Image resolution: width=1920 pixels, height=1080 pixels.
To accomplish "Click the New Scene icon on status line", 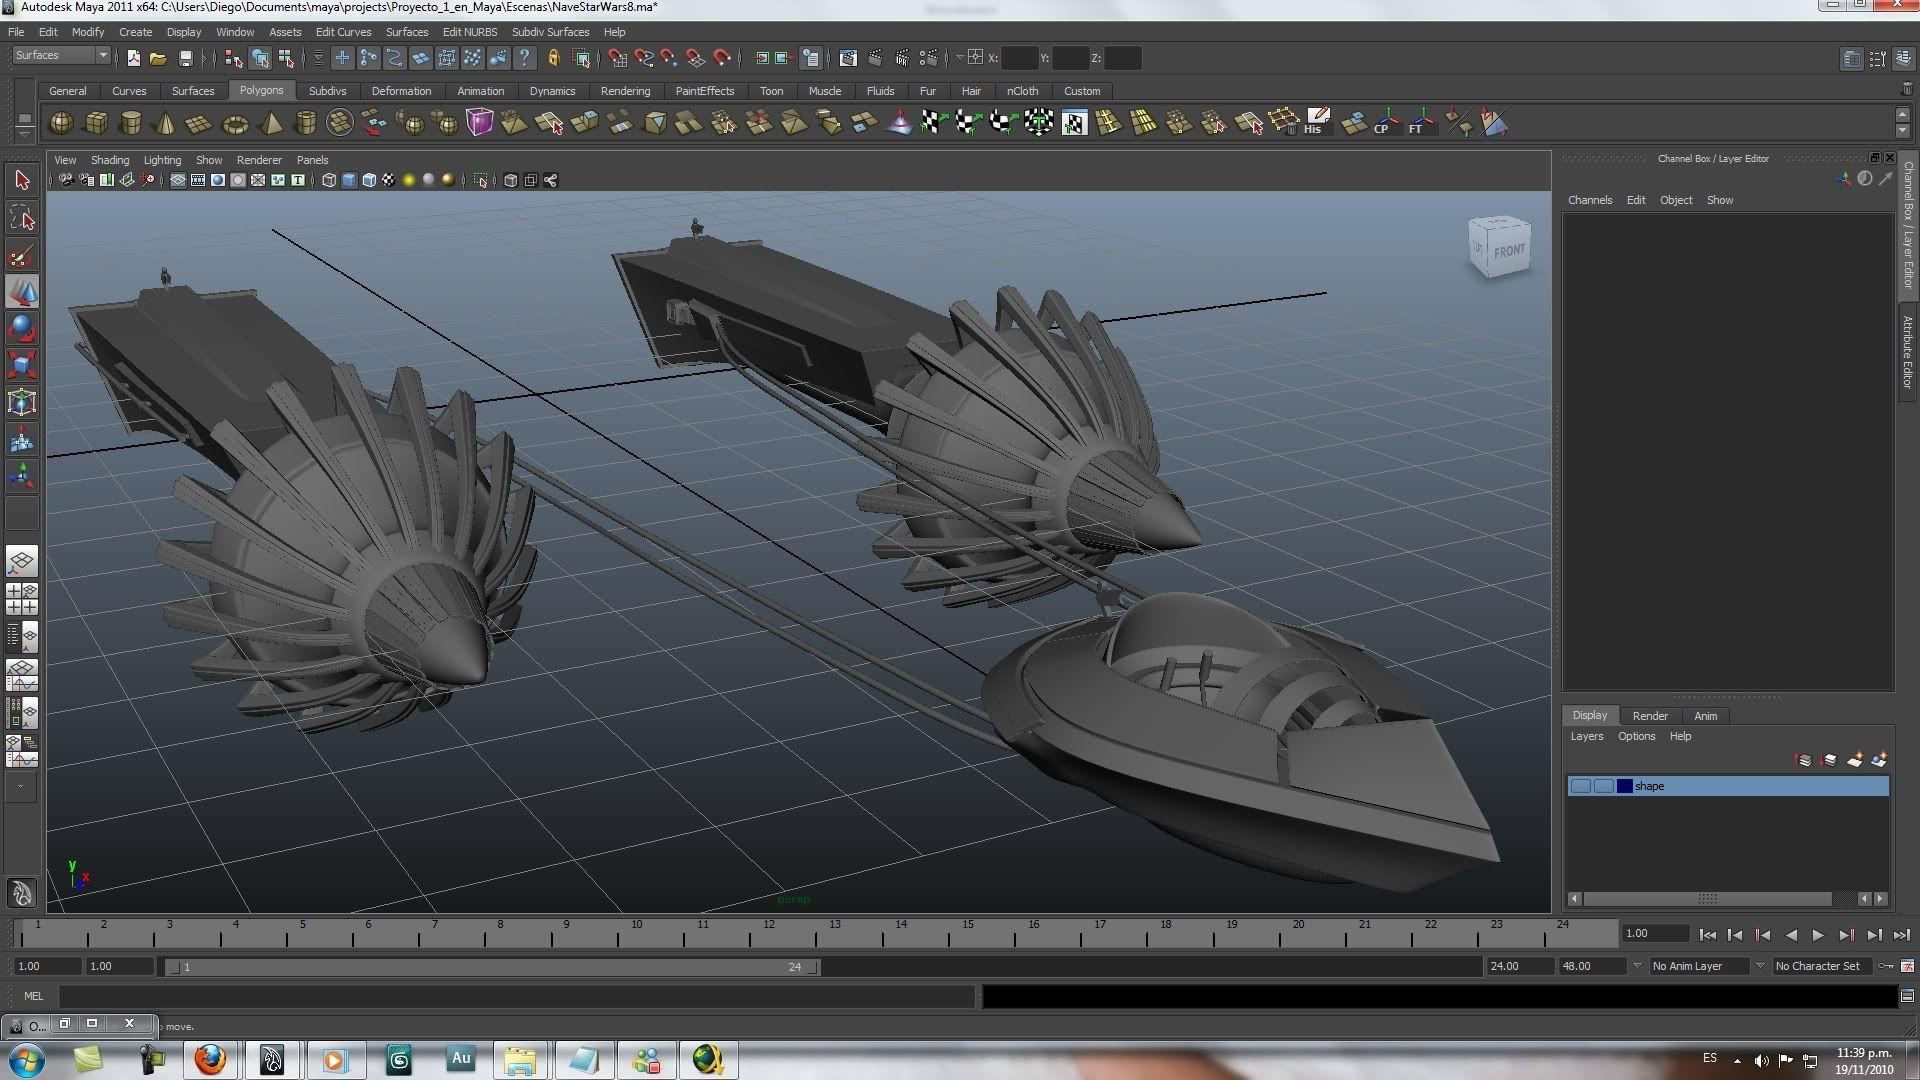I will coord(133,58).
